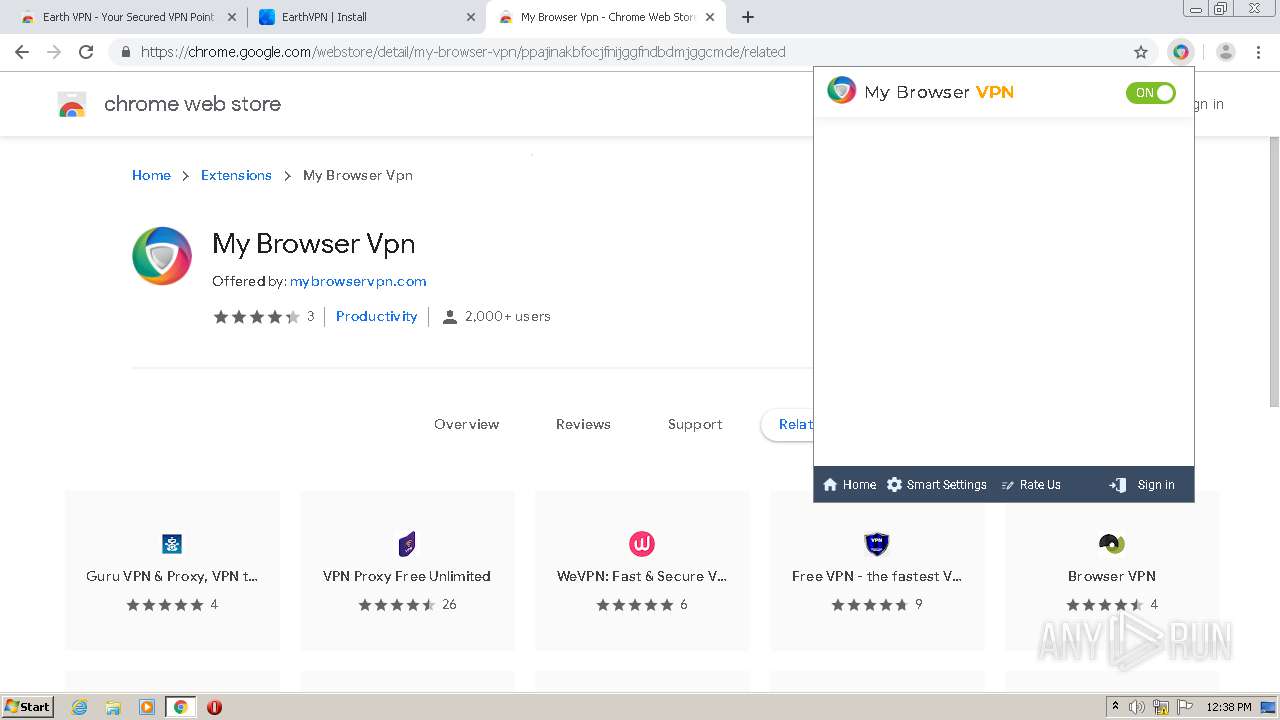
Task: Open Home in VPN popup footer
Action: 849,485
